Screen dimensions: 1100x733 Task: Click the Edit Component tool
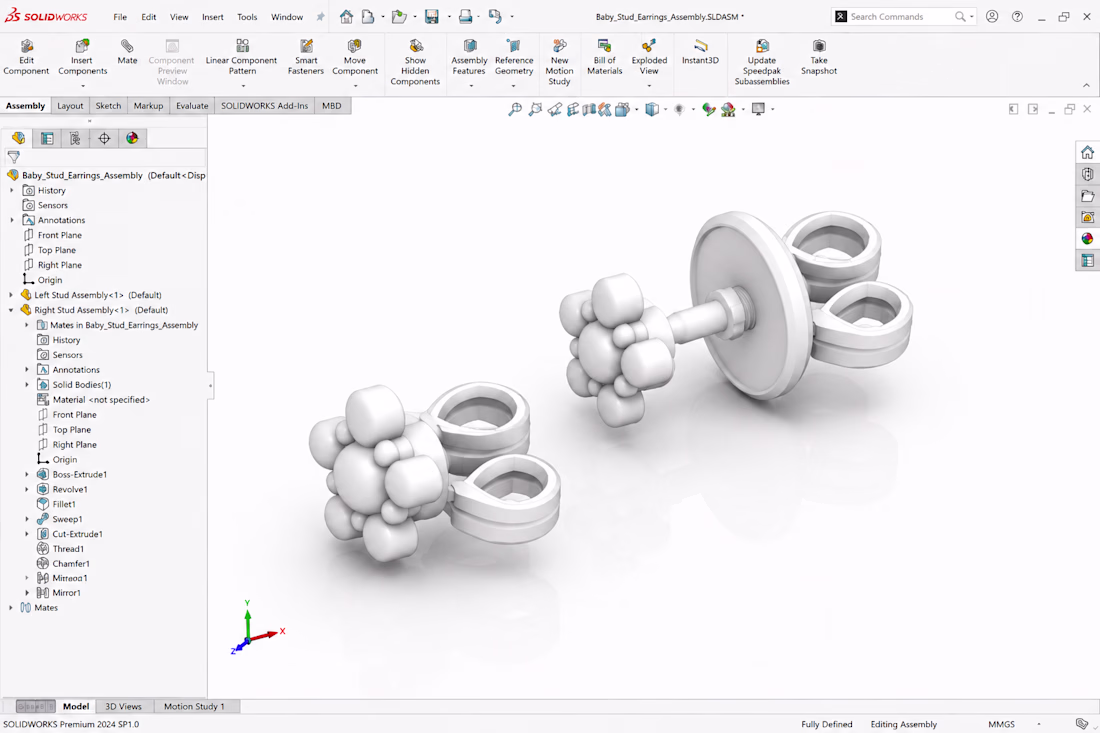coord(26,57)
